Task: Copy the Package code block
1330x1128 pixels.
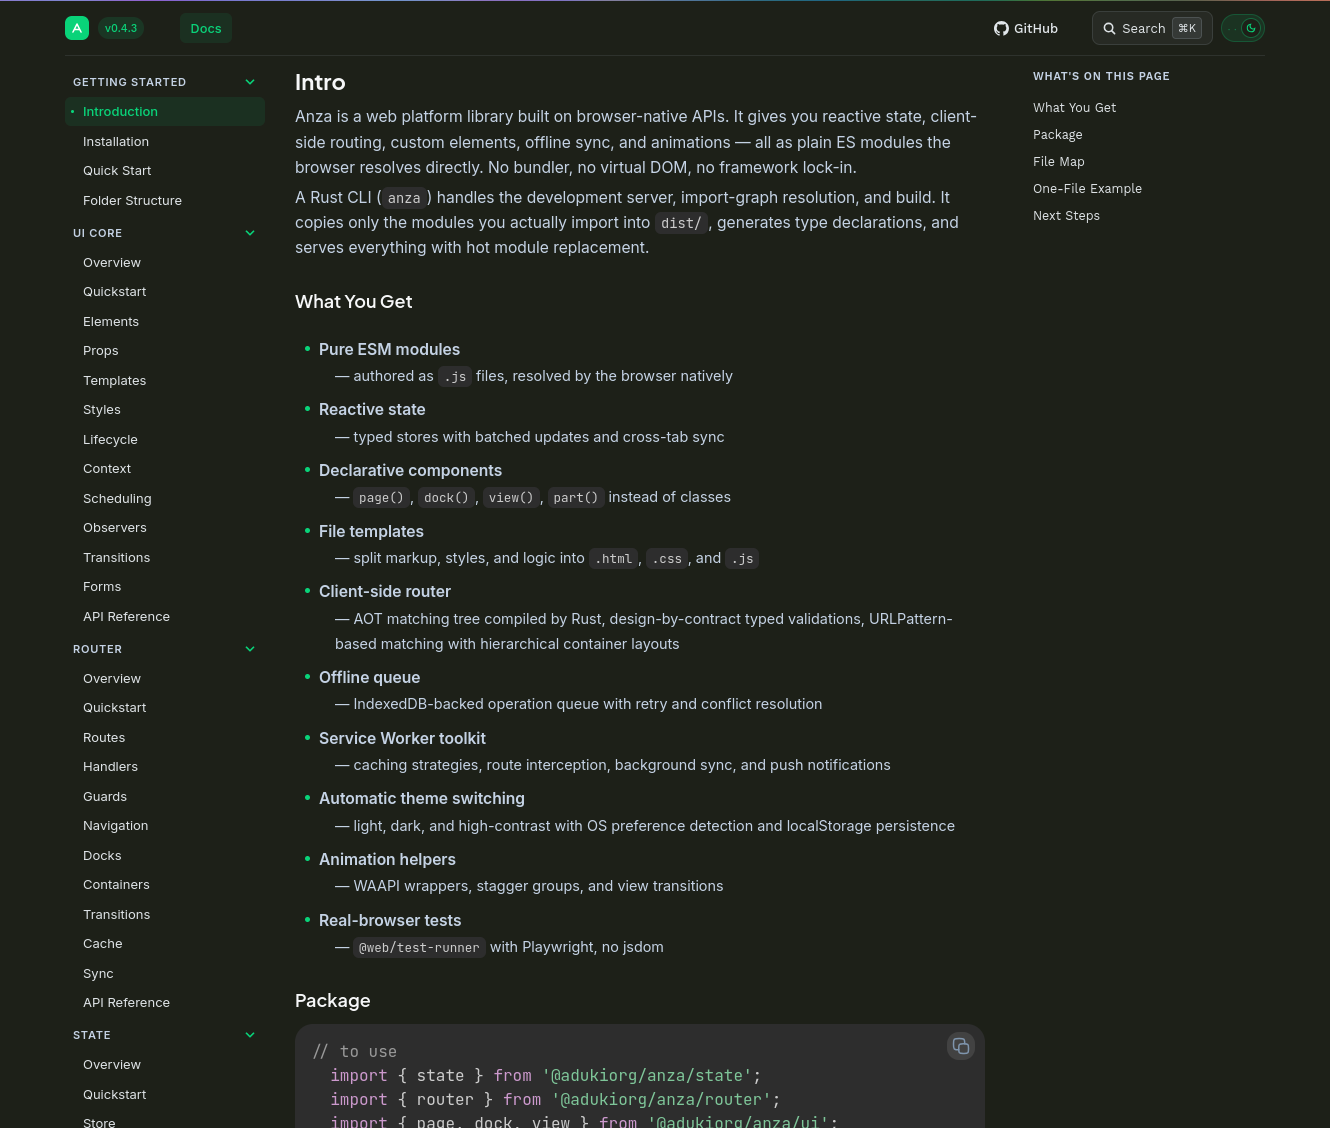Action: (961, 1046)
